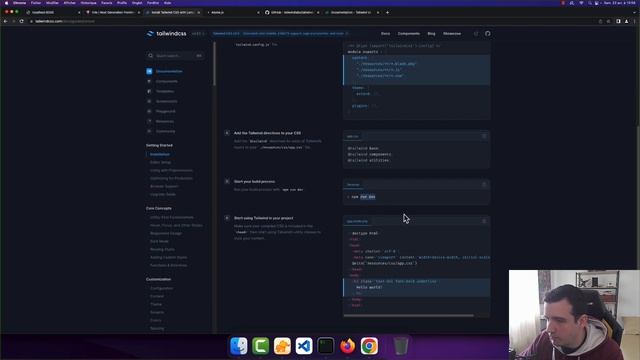Open a new browser tab

coord(387,12)
